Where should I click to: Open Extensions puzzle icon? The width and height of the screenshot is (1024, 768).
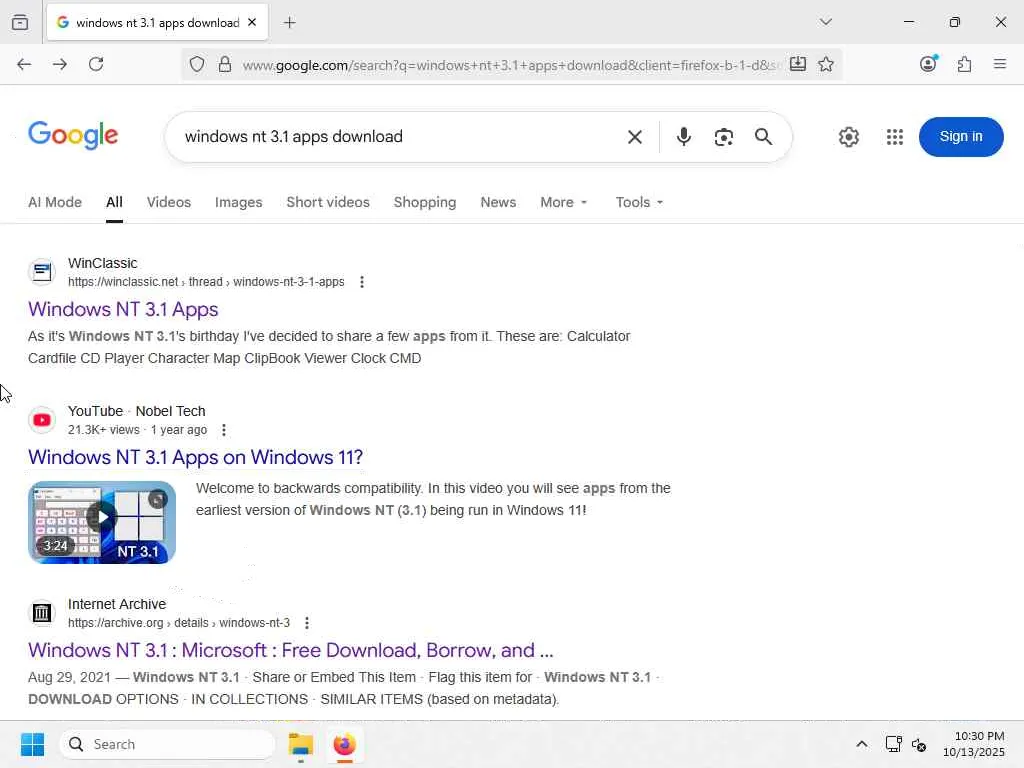coord(964,64)
